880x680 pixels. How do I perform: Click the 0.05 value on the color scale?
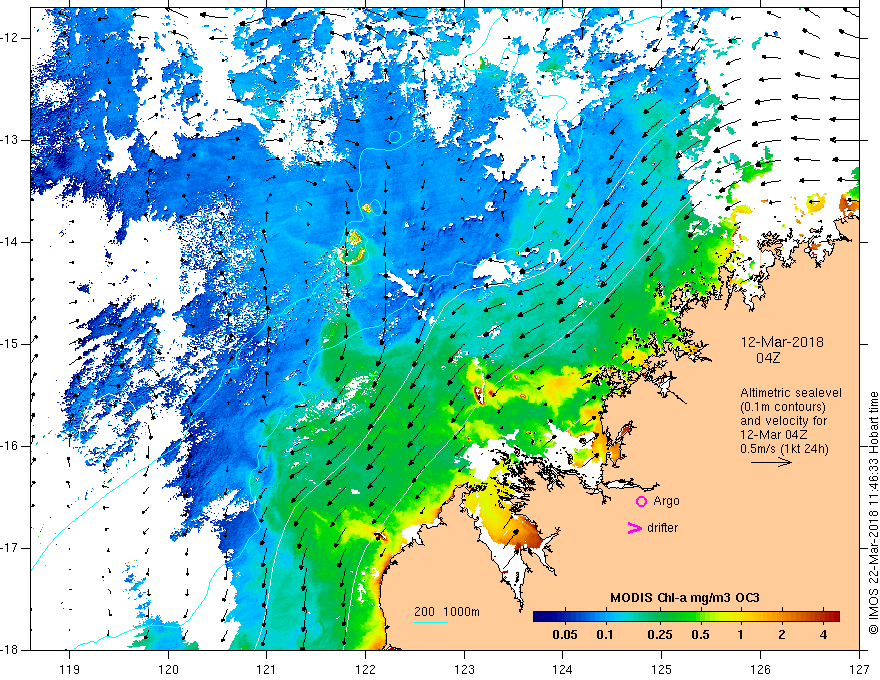565,635
